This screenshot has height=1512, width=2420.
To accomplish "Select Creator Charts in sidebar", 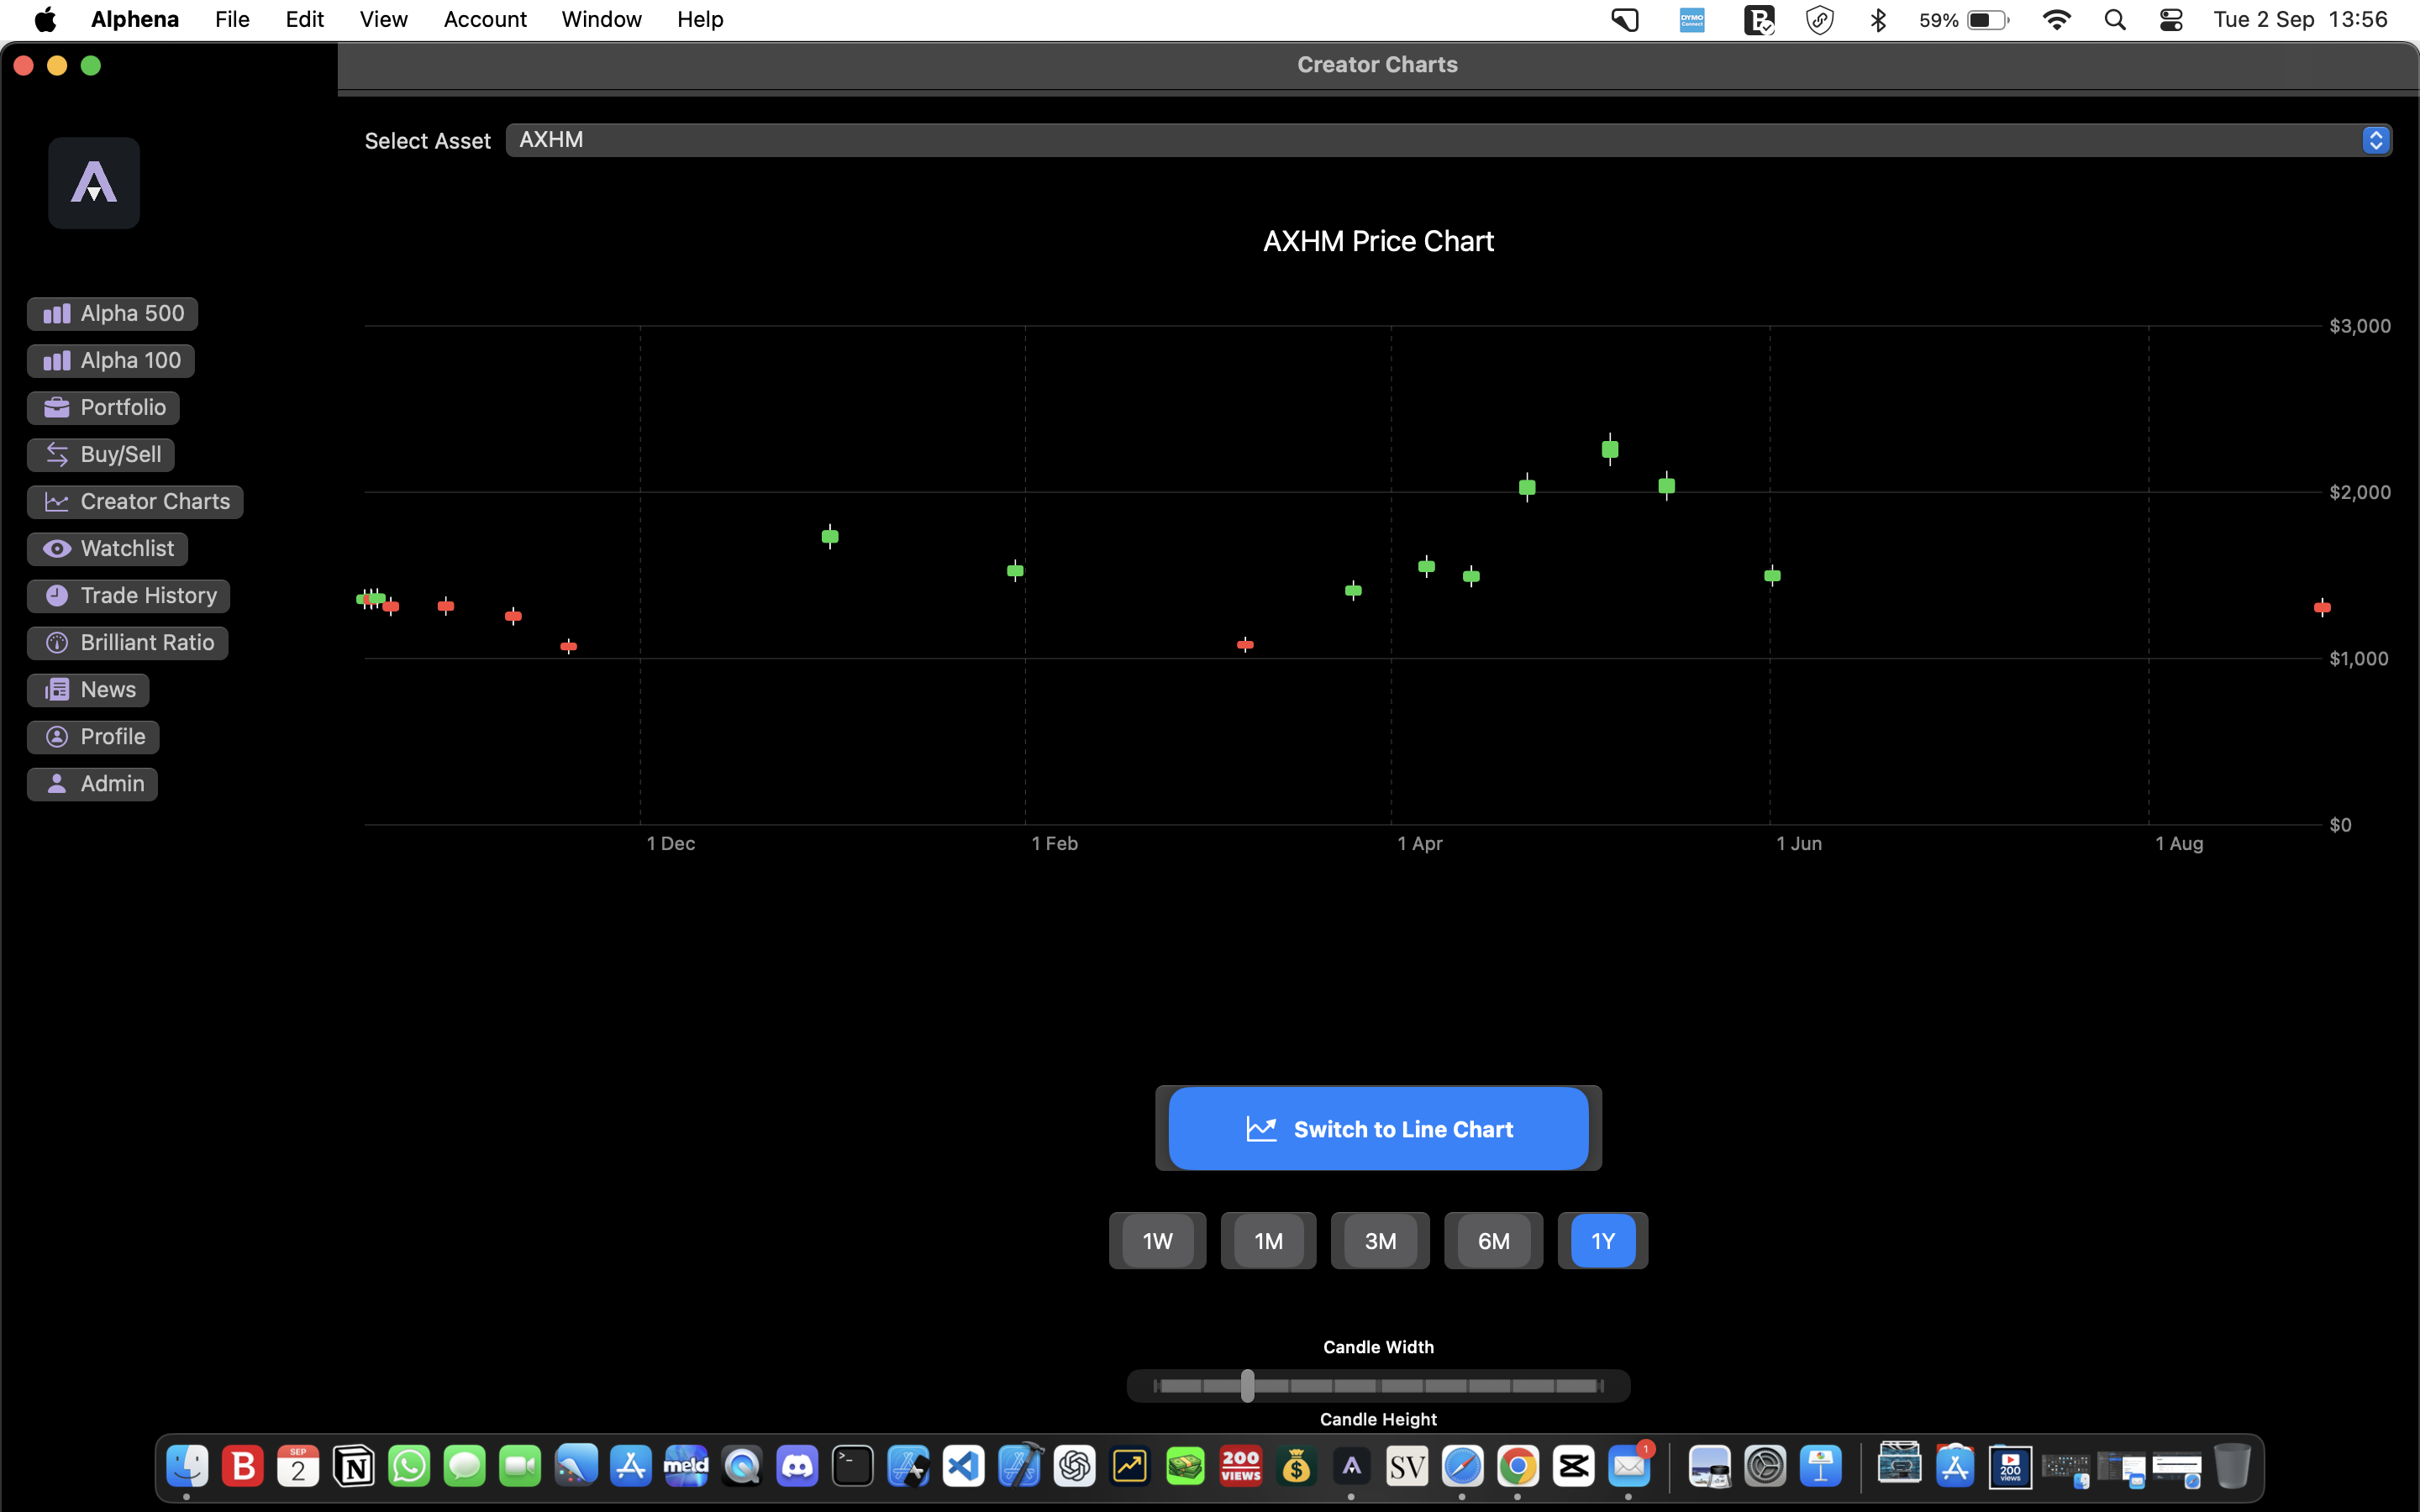I will pos(135,501).
